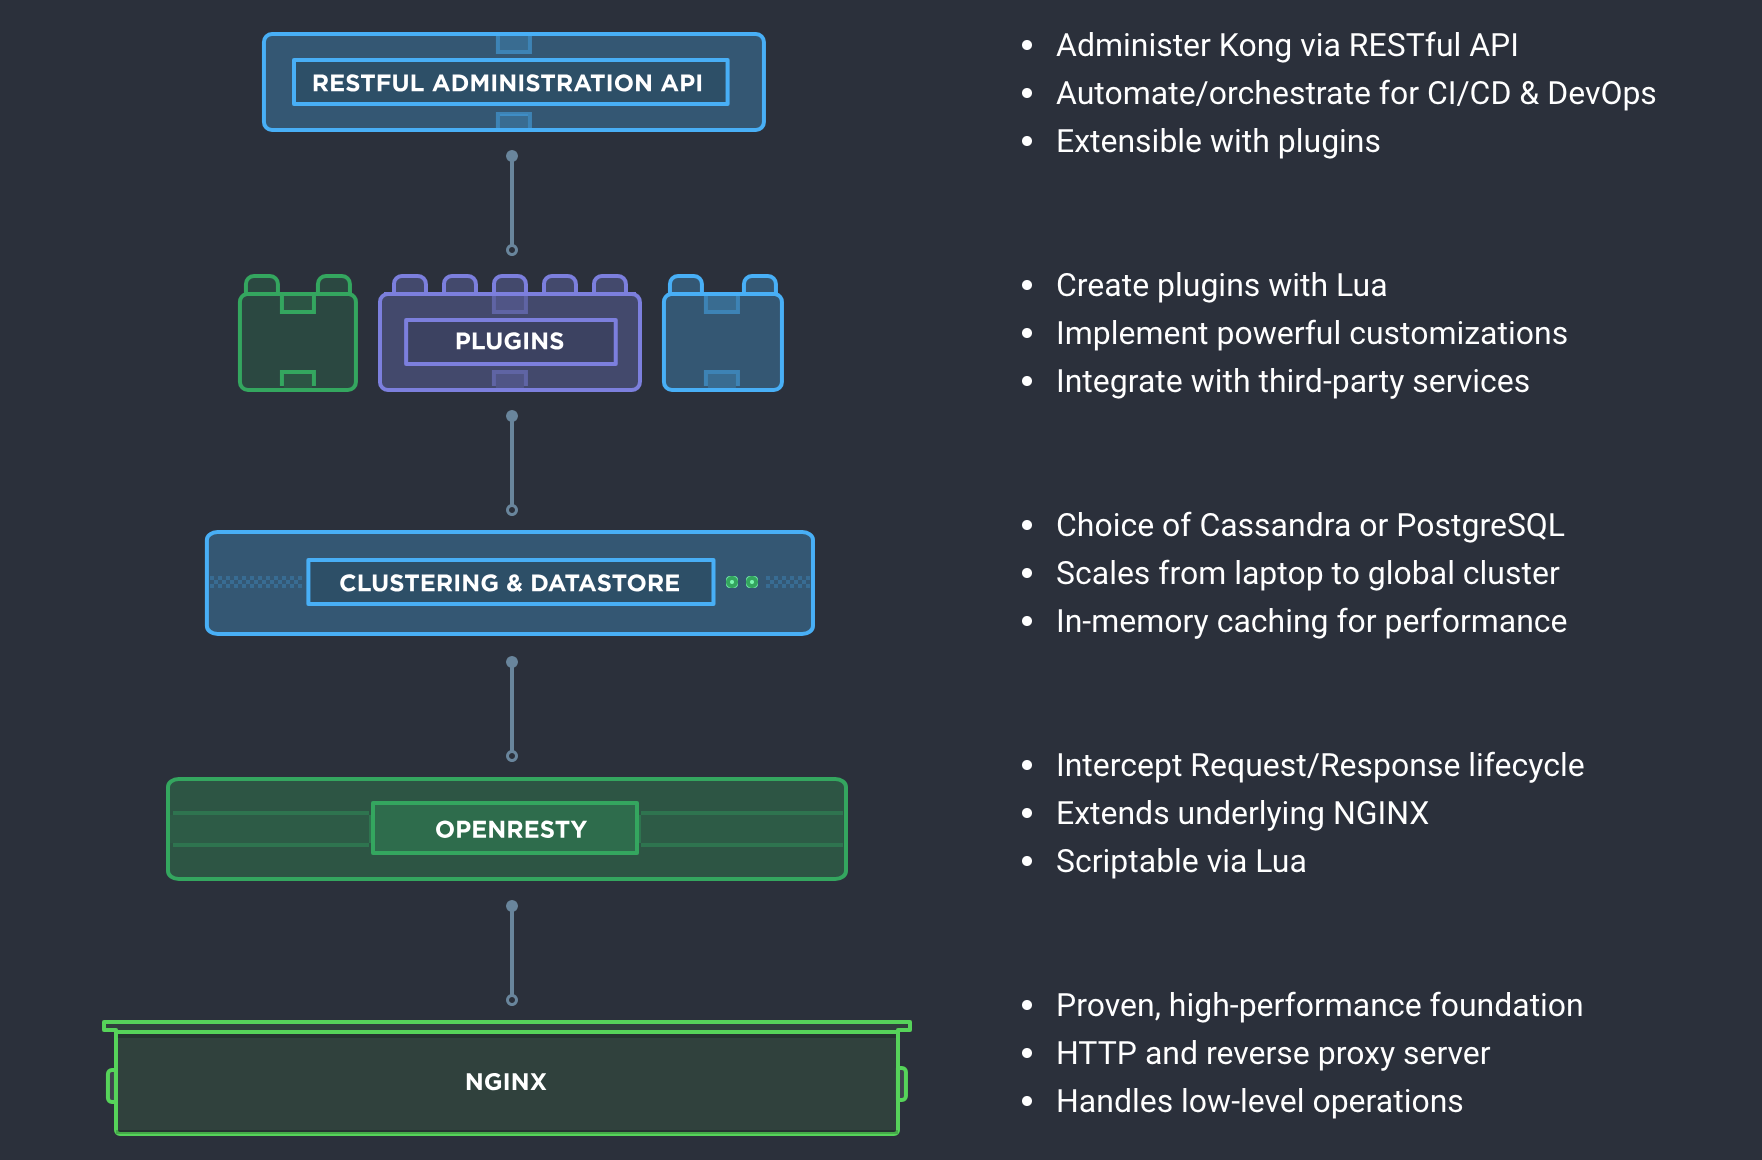Click the OPENRESTY layer block

507,829
